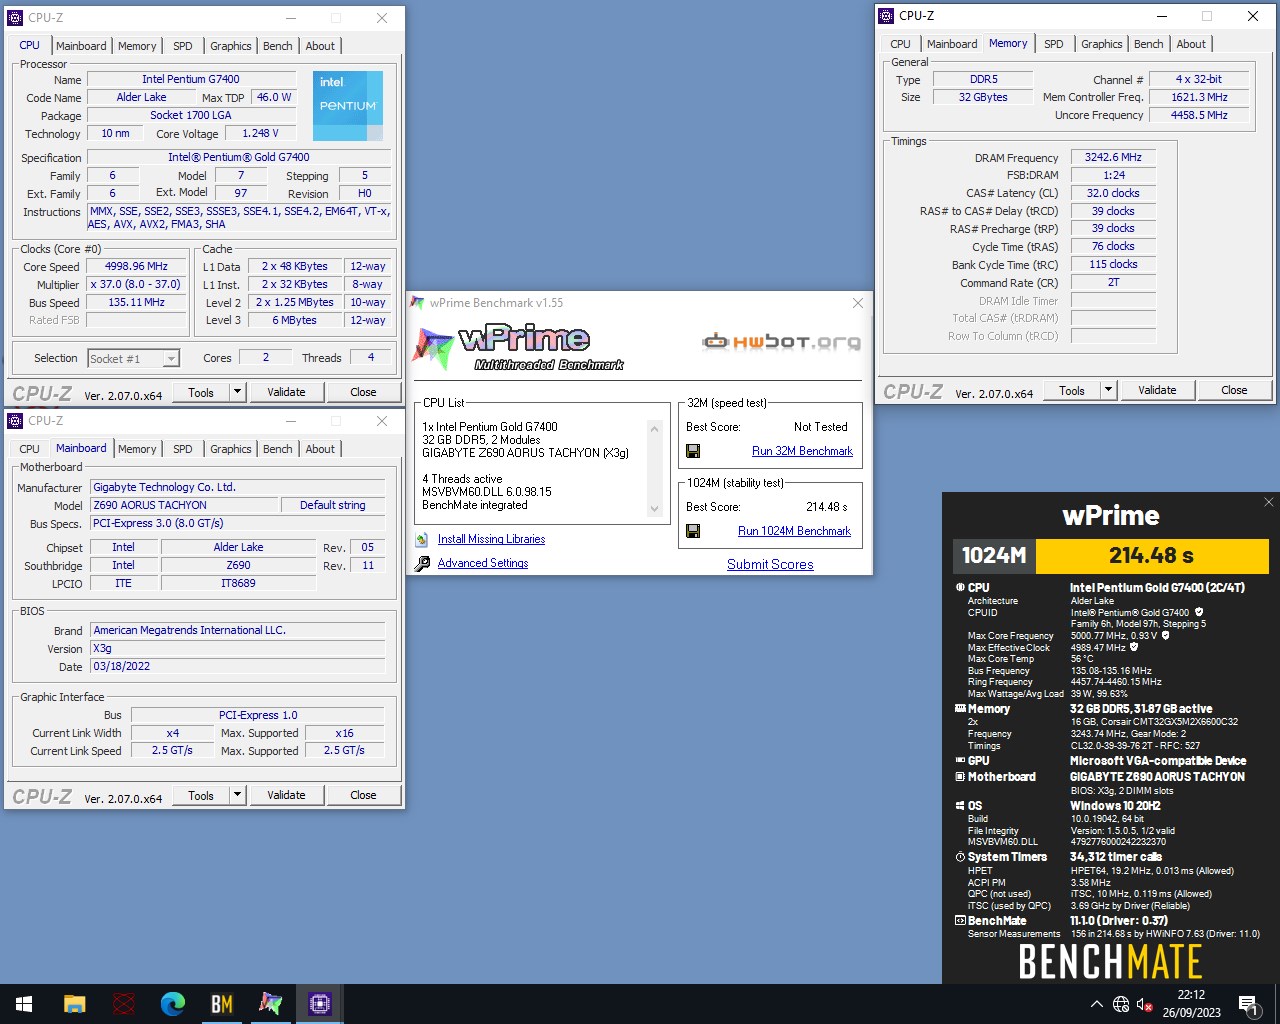Click Default string field in Mainboard tab
The height and width of the screenshot is (1024, 1280).
(333, 505)
